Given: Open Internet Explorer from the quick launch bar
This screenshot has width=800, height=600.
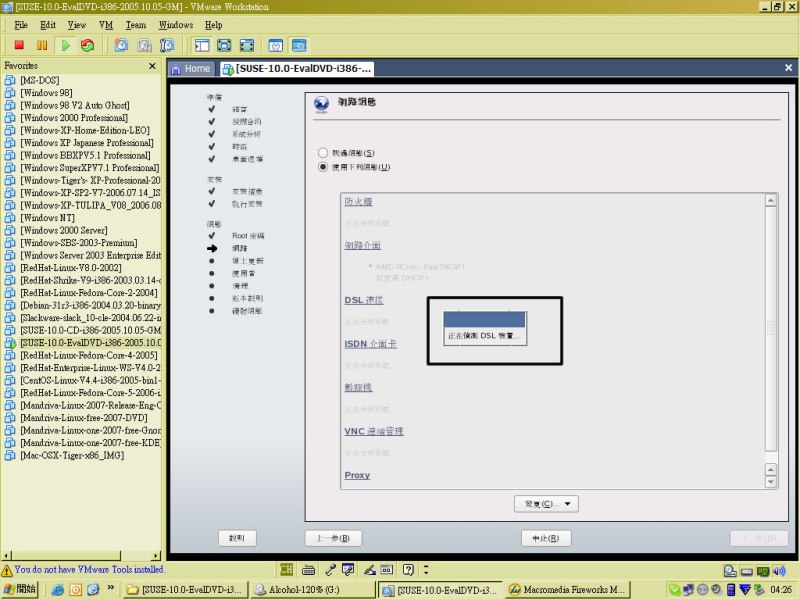Looking at the screenshot, I should (58, 590).
